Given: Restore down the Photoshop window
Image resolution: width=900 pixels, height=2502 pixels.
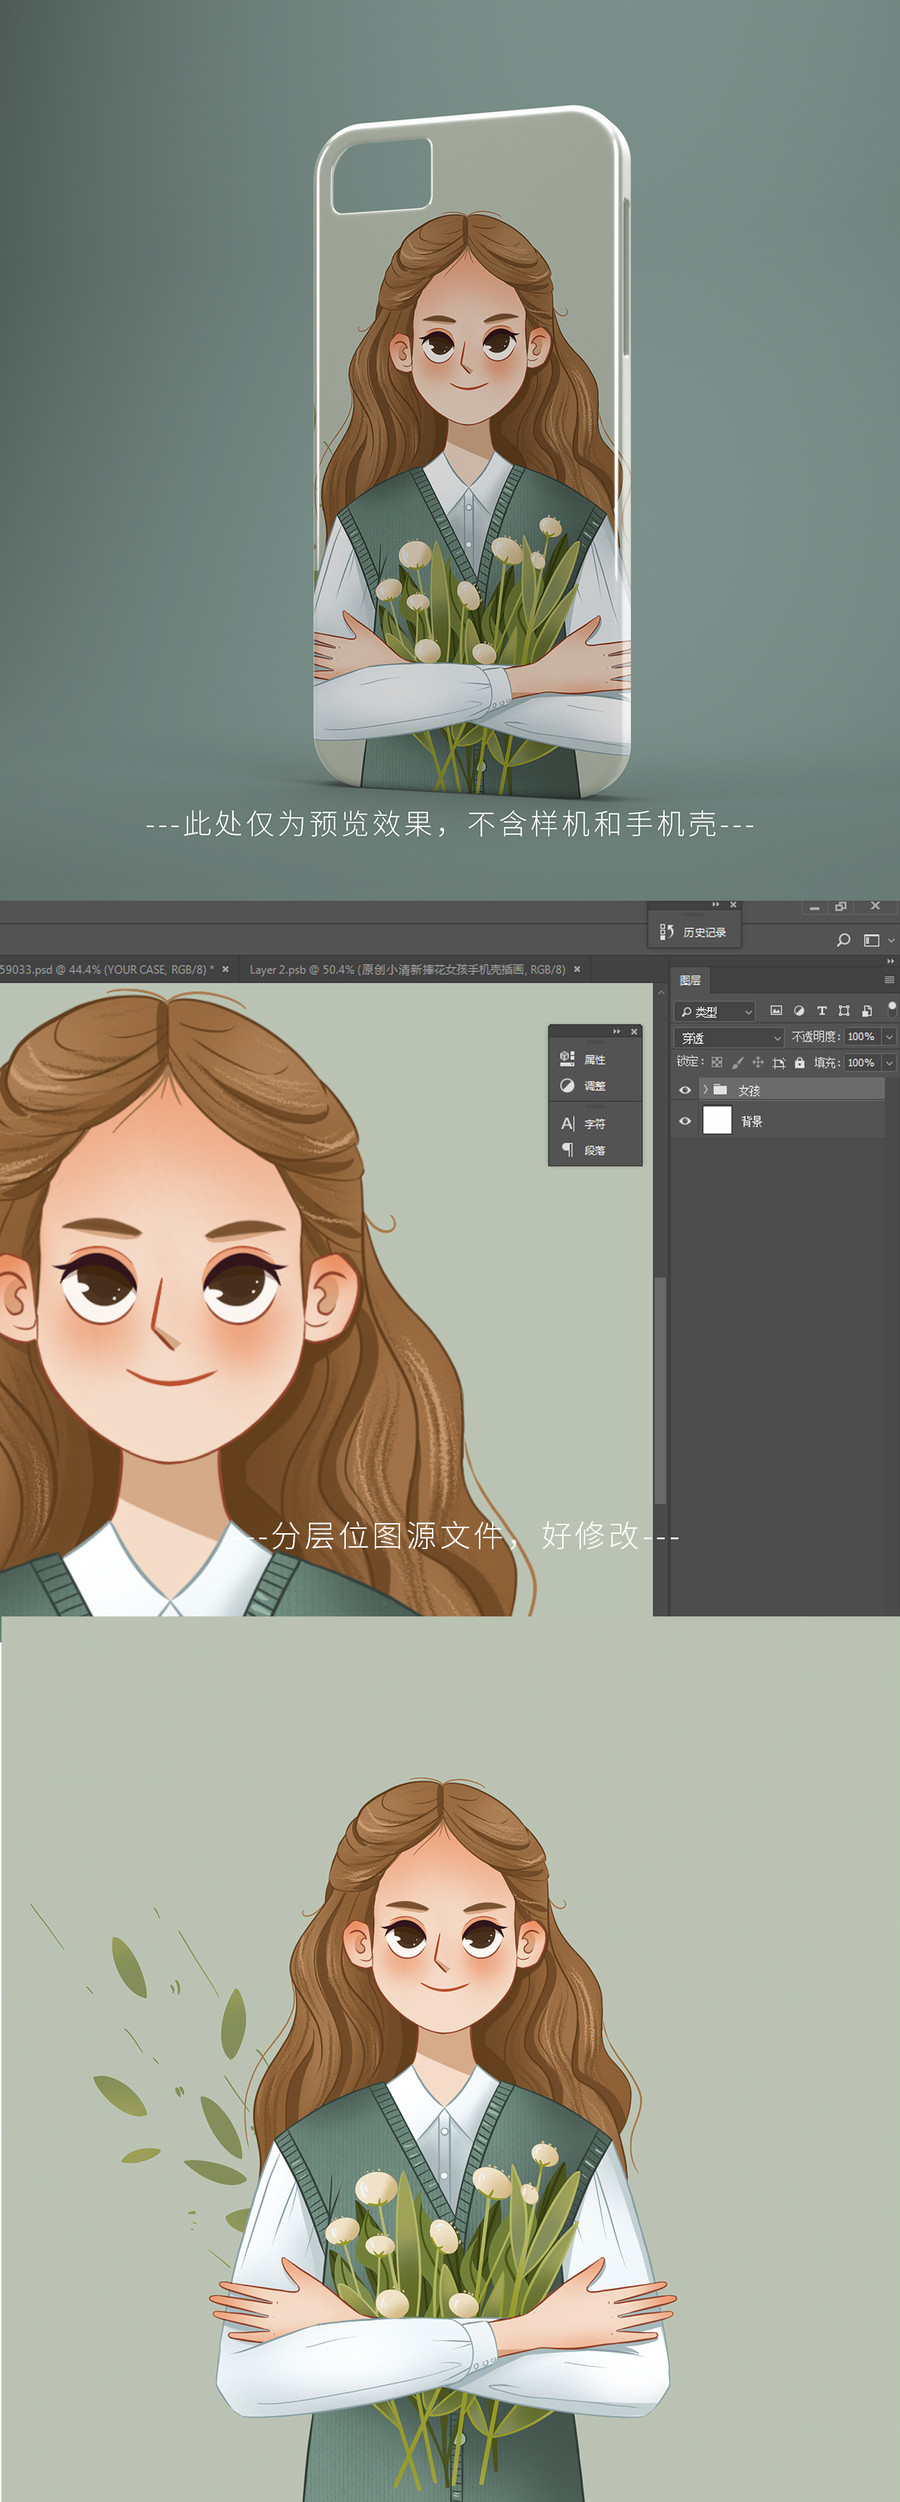Looking at the screenshot, I should (x=841, y=906).
